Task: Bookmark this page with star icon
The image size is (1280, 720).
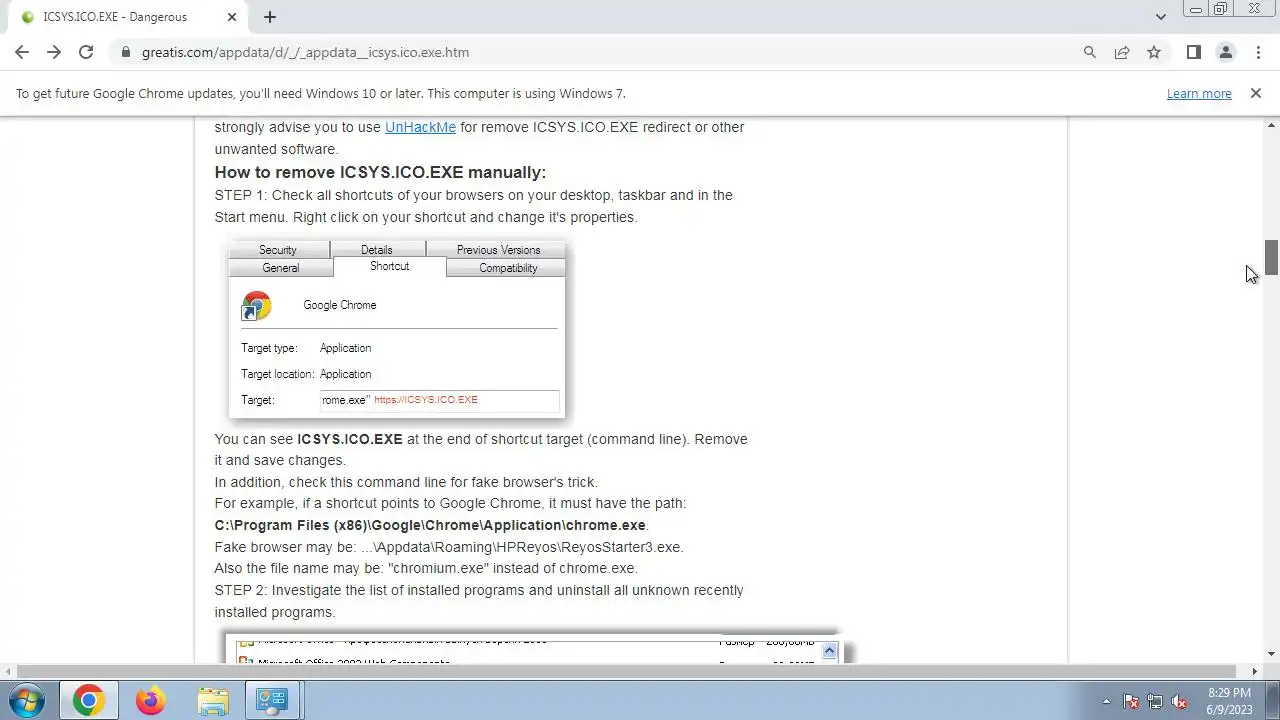Action: [1154, 52]
